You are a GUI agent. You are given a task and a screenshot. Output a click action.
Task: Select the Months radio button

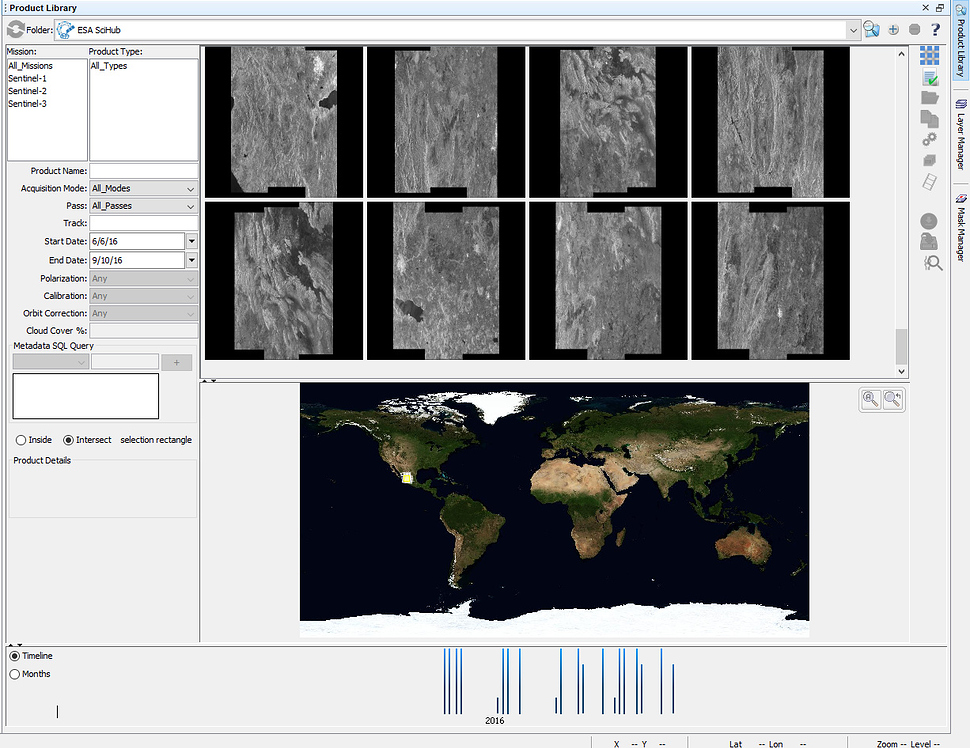click(14, 674)
